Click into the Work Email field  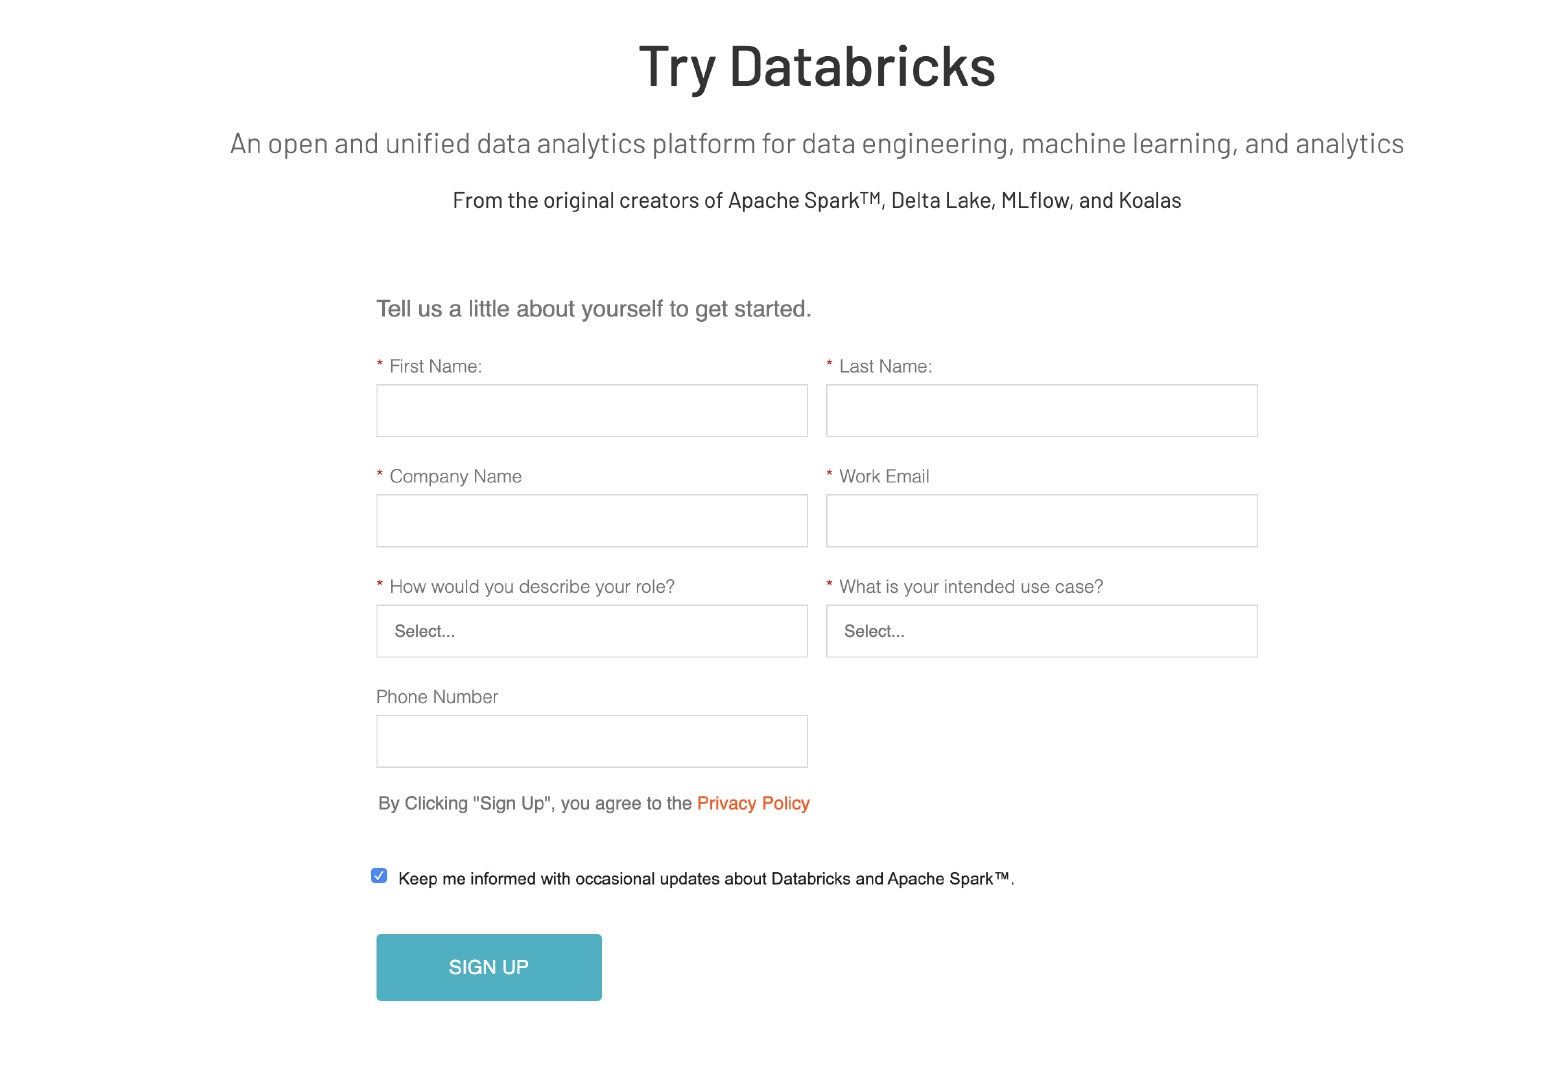1041,520
